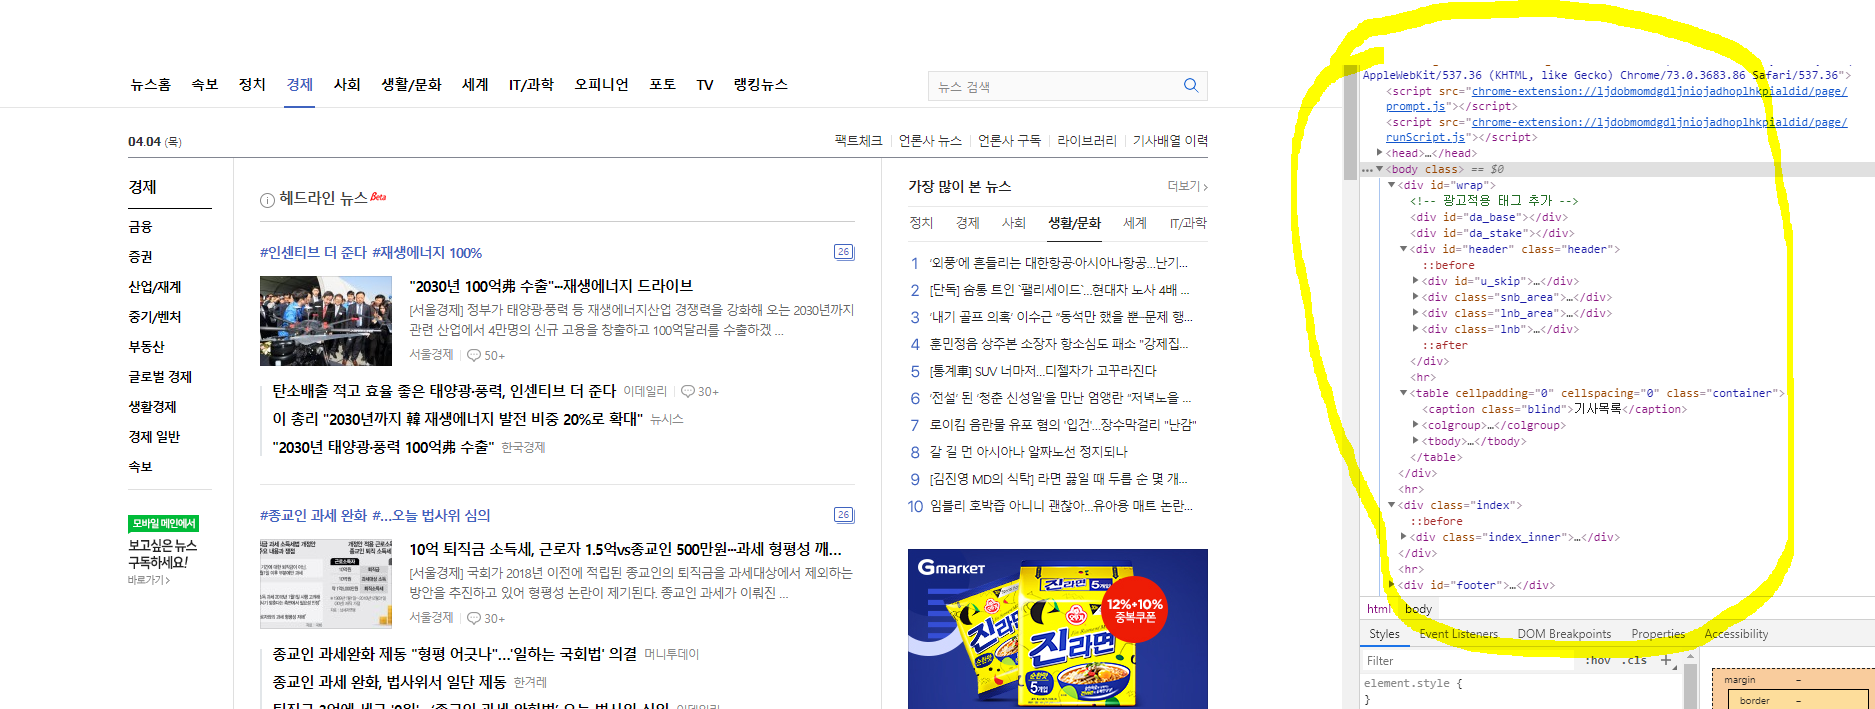Open ranked article 5 about SUV 디젤차
This screenshot has height=709, width=1875.
pos(1043,371)
